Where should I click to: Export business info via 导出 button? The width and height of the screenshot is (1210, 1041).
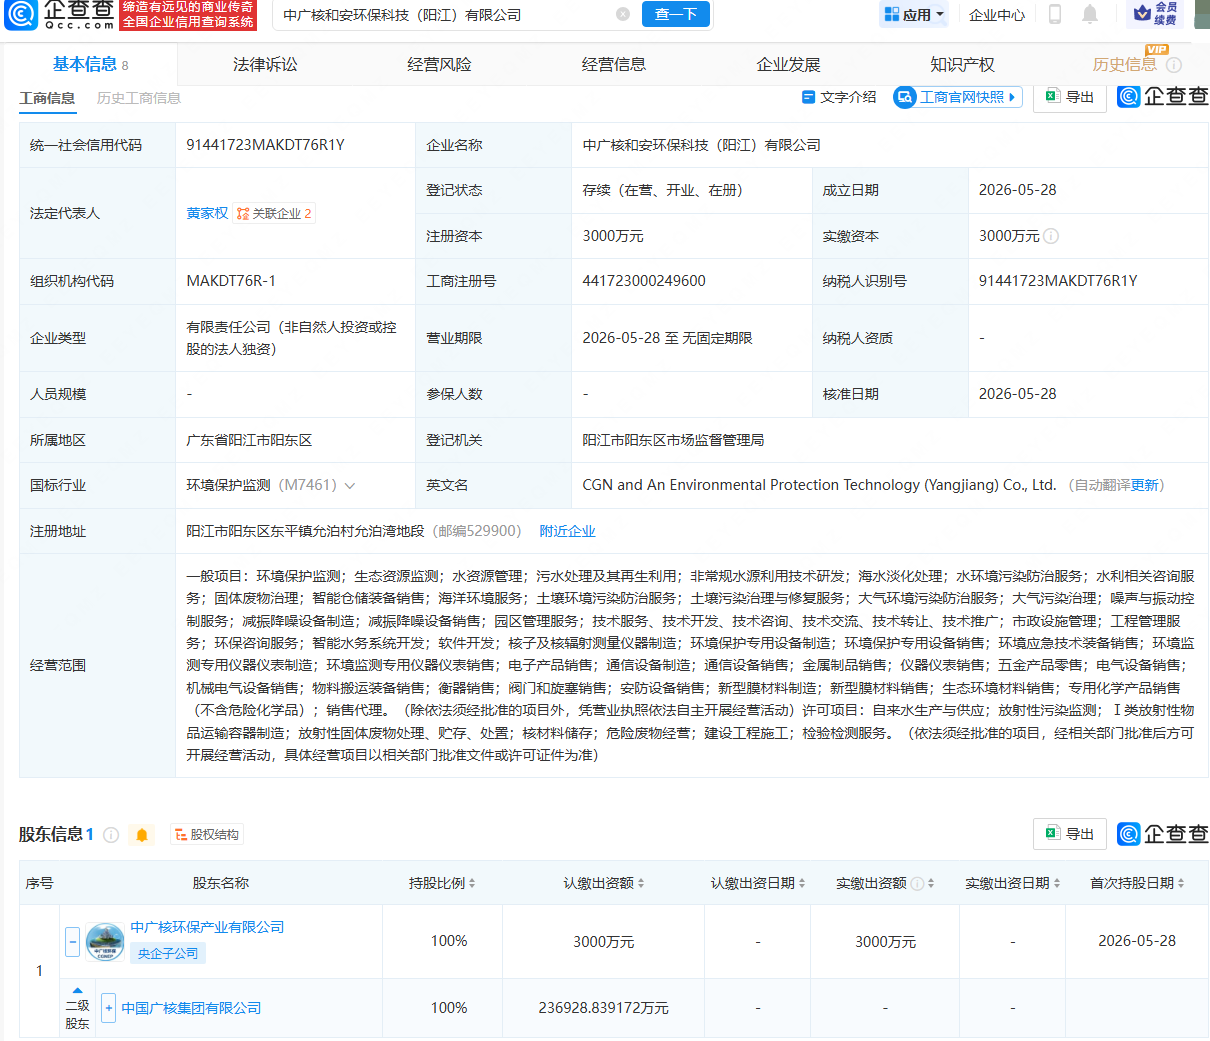pos(1070,97)
